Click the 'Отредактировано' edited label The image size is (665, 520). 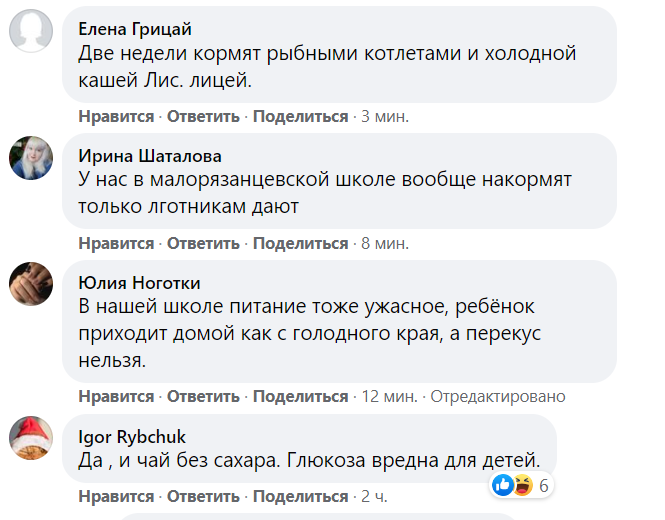point(498,397)
